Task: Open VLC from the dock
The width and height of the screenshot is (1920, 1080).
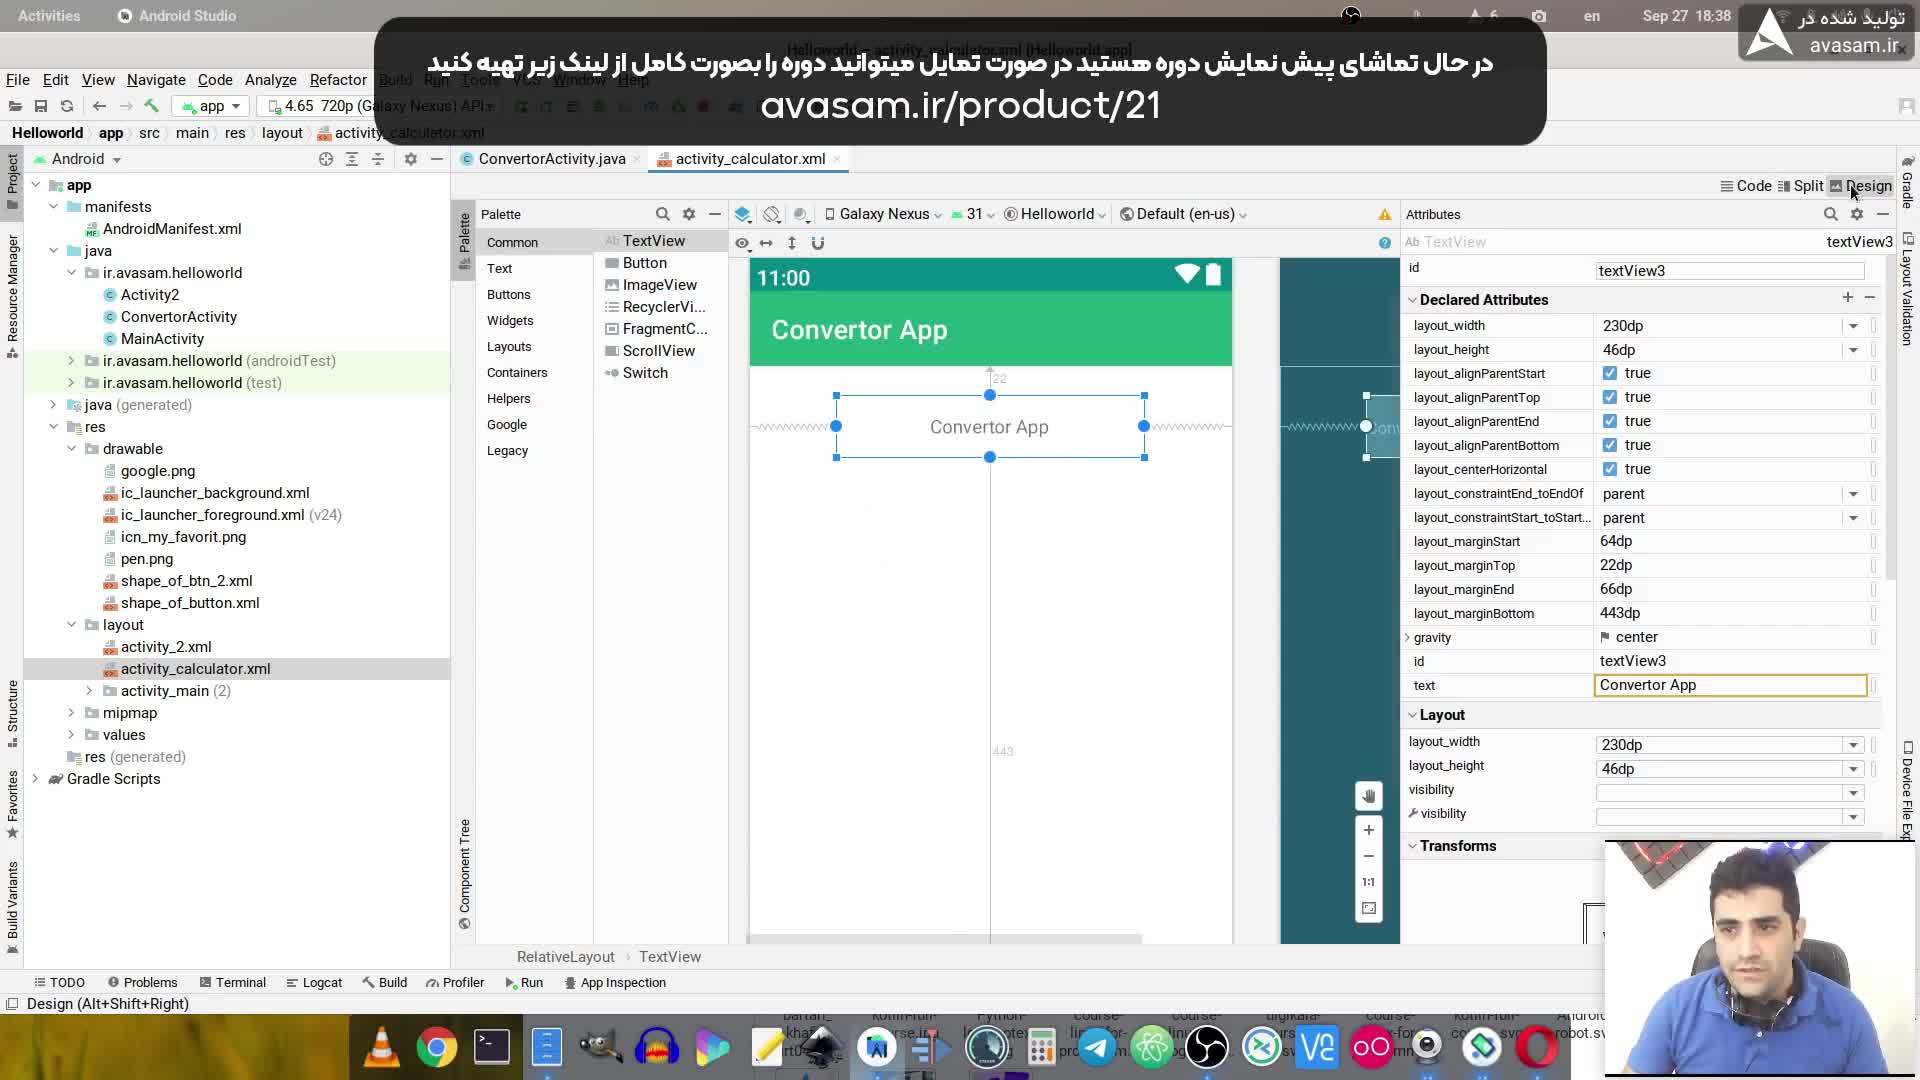Action: click(382, 1047)
